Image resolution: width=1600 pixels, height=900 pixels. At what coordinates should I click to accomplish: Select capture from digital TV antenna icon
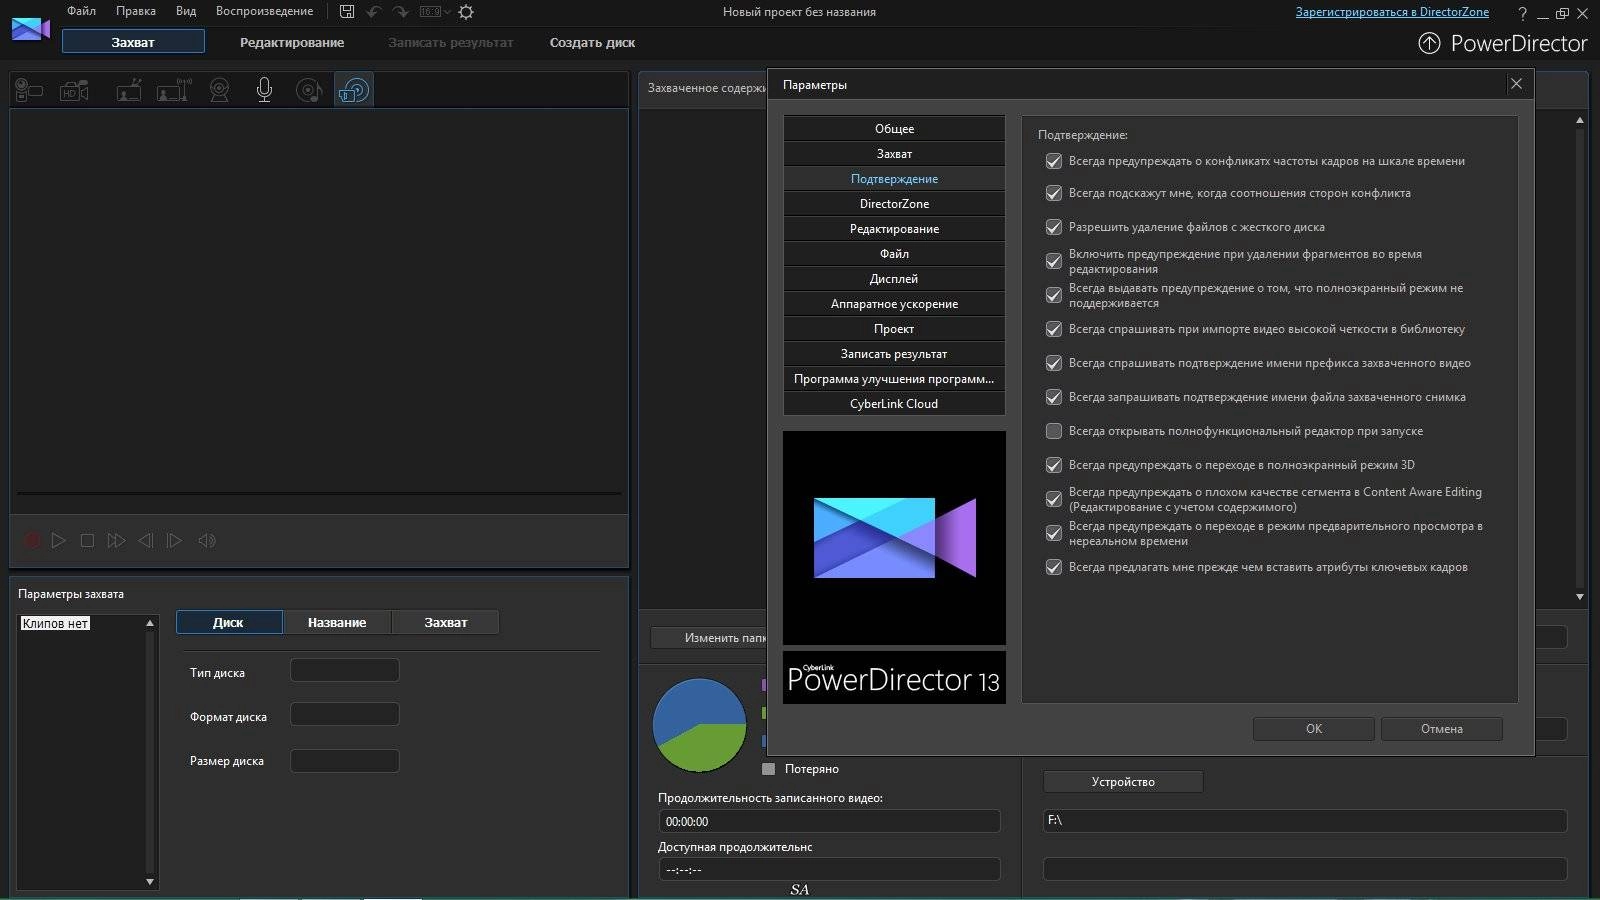click(x=173, y=91)
